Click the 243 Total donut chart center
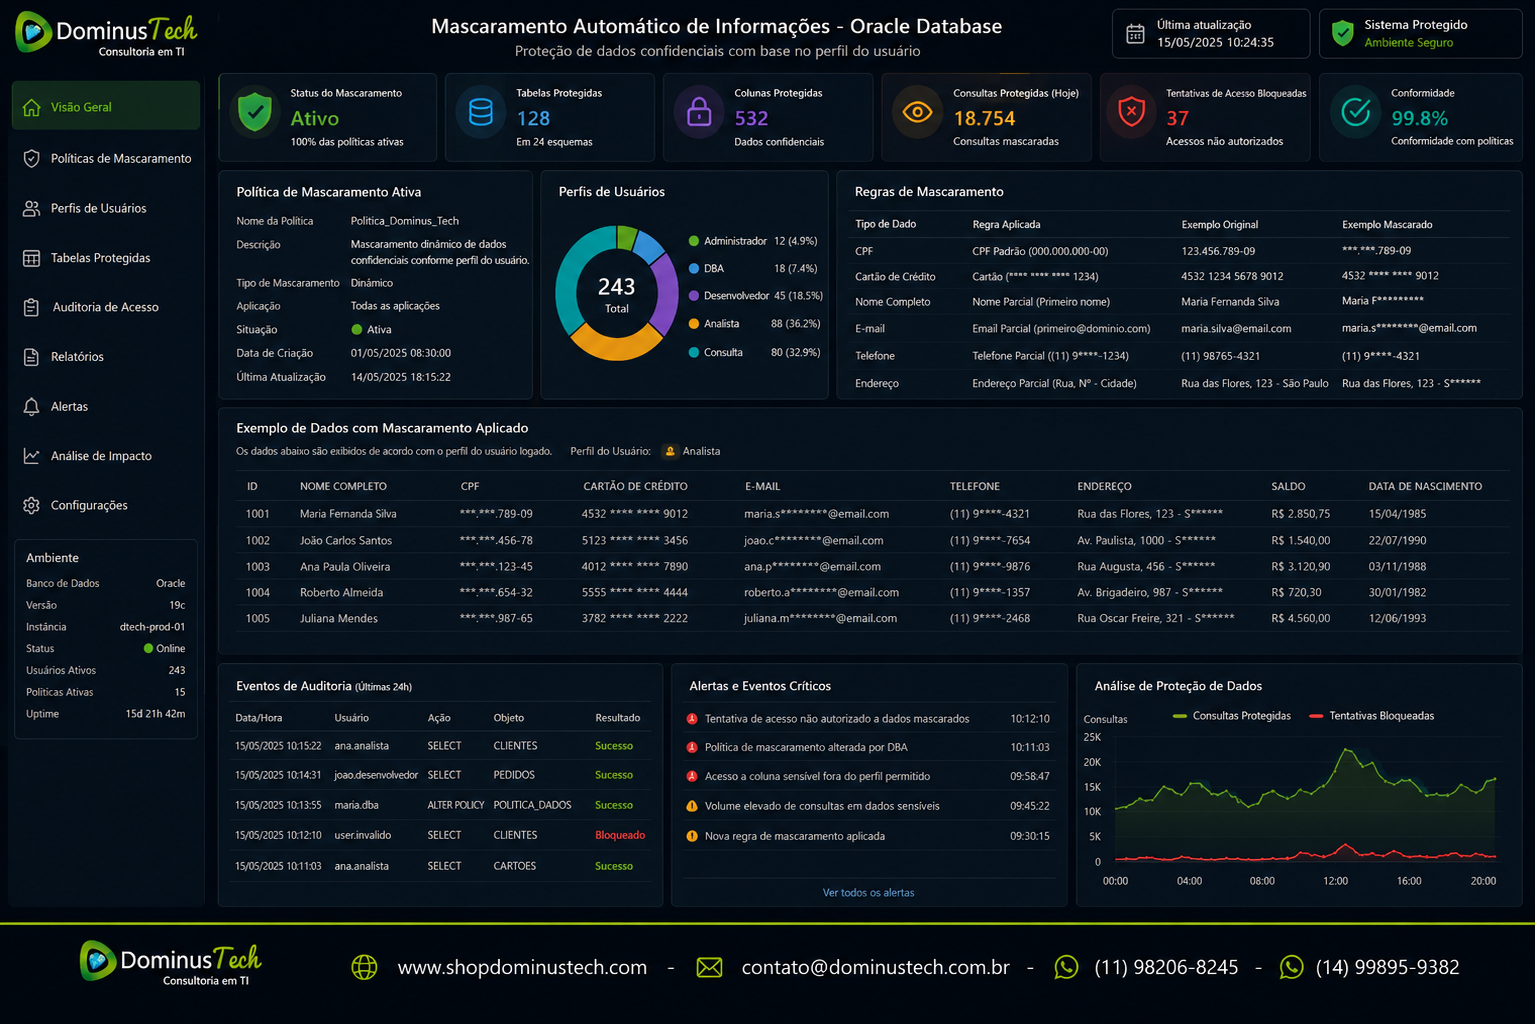Image resolution: width=1535 pixels, height=1024 pixels. [617, 294]
